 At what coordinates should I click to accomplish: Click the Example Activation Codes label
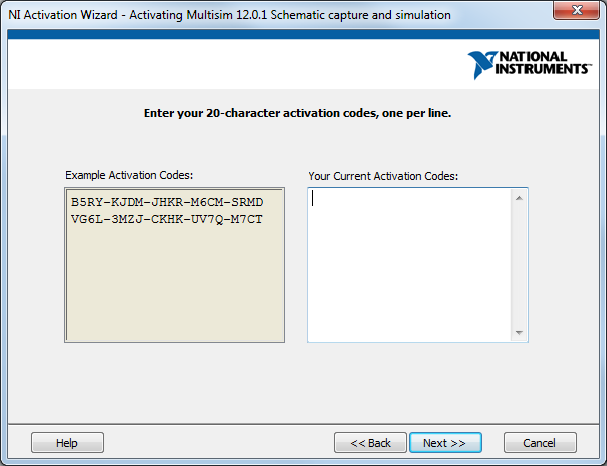tap(128, 175)
